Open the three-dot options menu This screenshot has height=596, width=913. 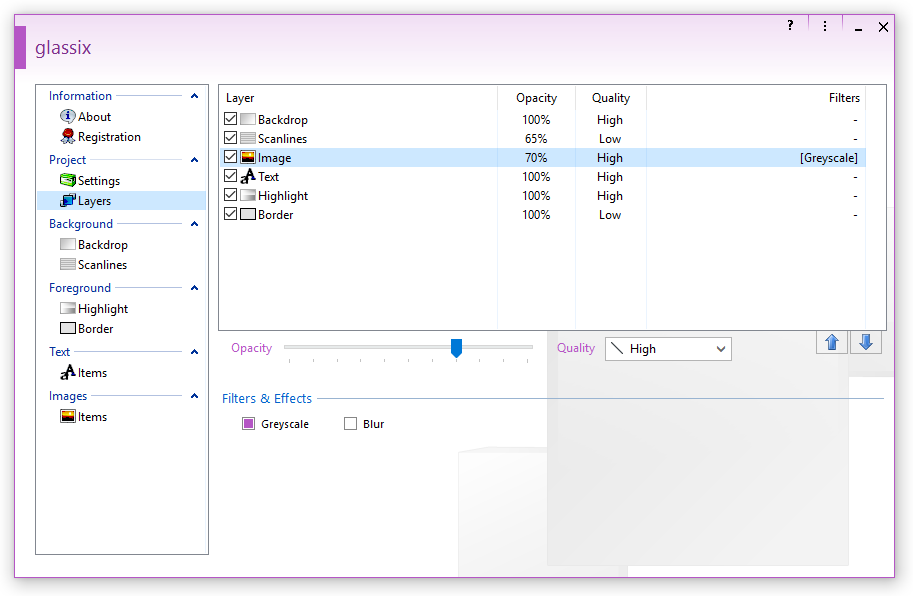824,26
